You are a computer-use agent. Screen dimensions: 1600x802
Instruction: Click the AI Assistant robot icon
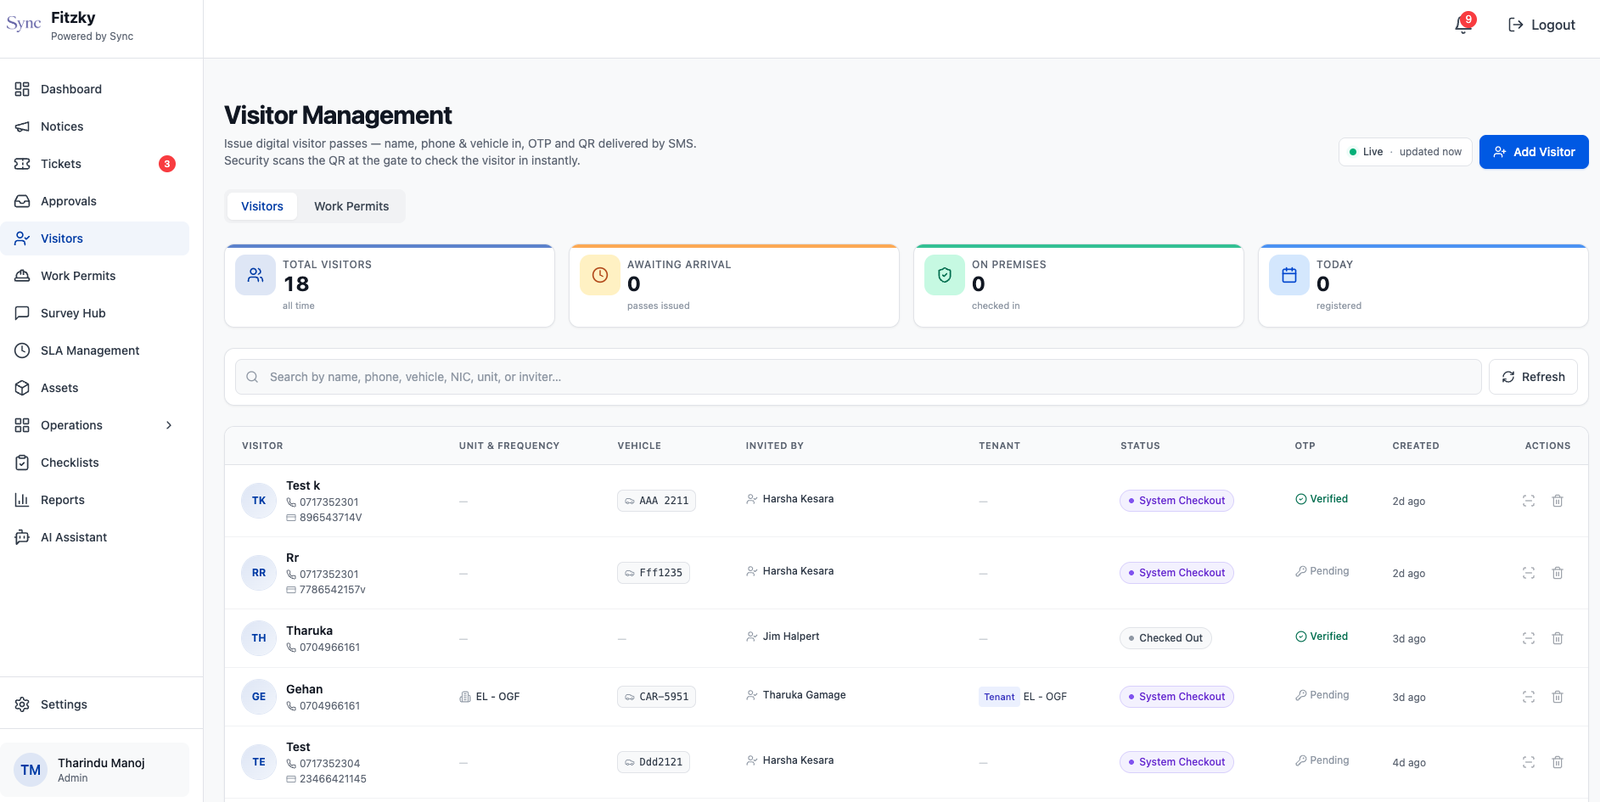(x=22, y=537)
